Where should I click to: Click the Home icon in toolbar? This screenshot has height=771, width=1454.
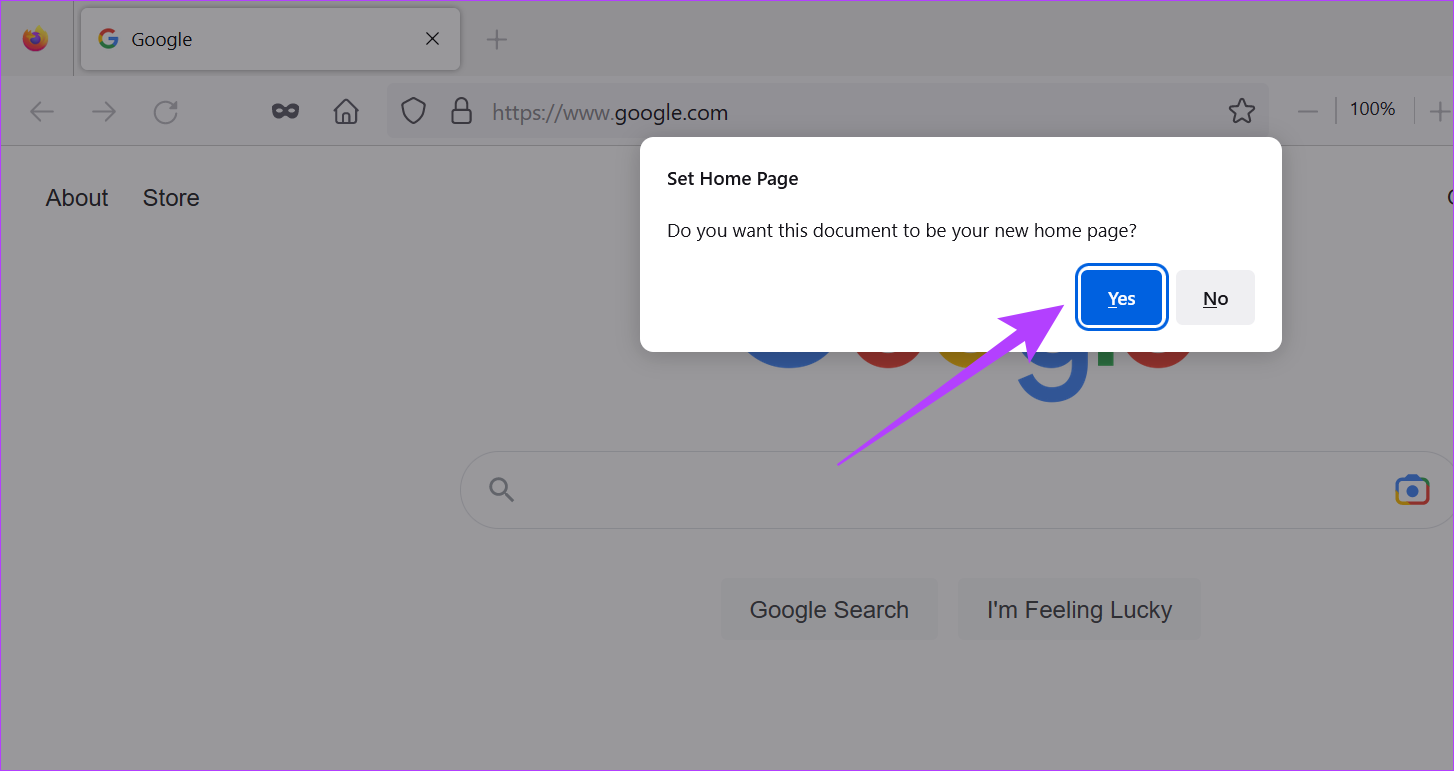(346, 111)
